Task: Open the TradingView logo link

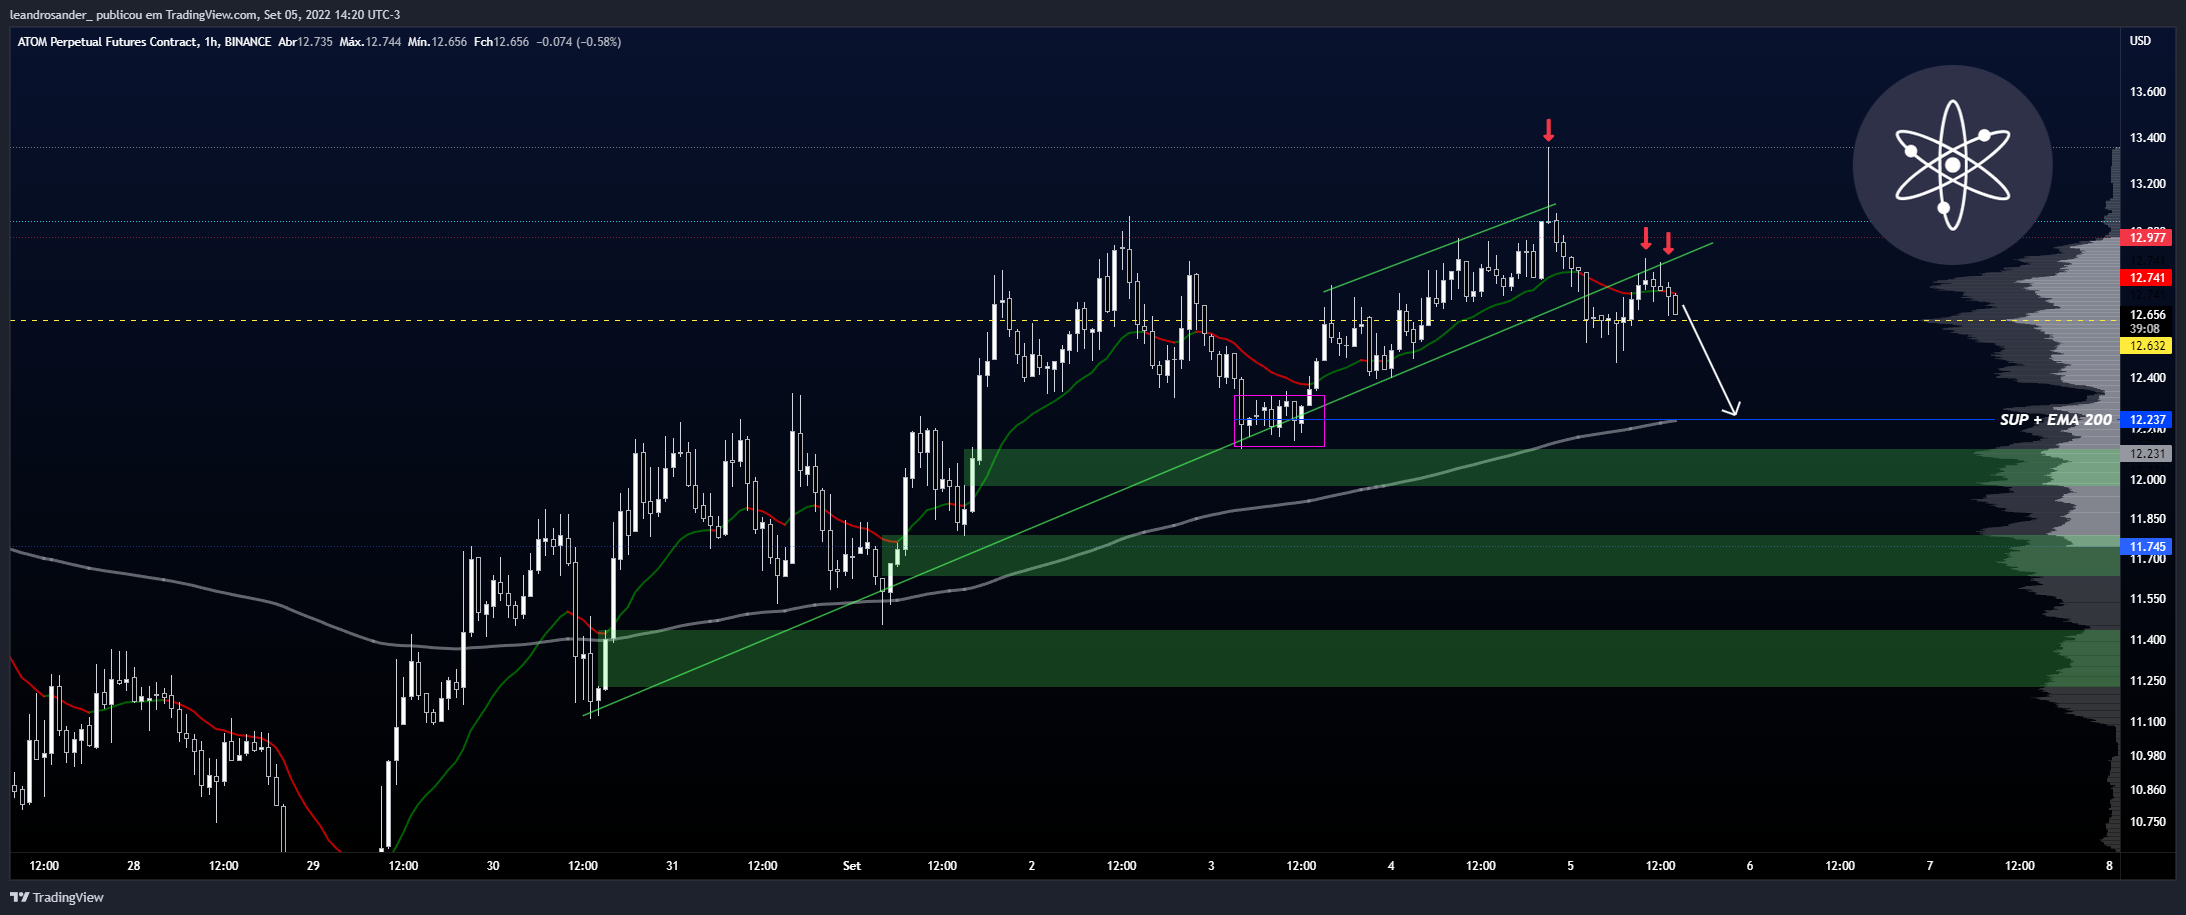Action: click(x=57, y=897)
